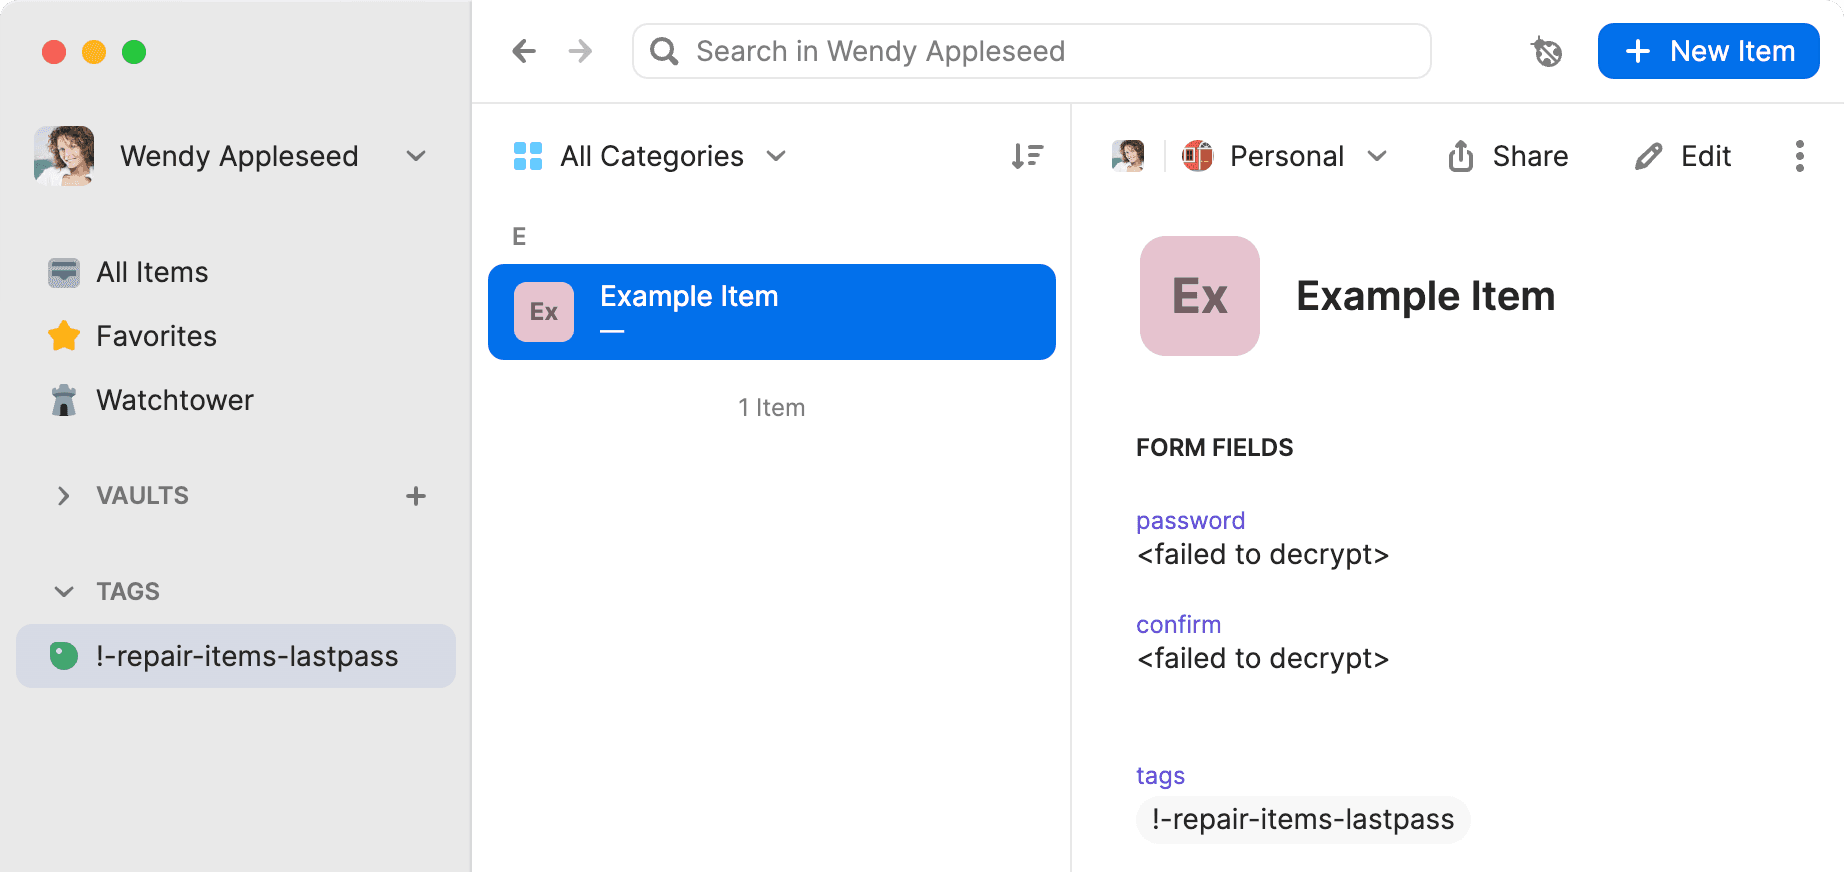Click the green tag icon in sidebar
The width and height of the screenshot is (1844, 872).
coord(64,656)
